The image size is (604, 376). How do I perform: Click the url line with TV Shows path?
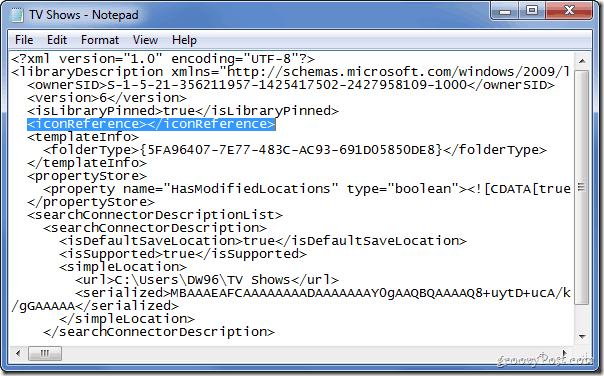[x=207, y=280]
